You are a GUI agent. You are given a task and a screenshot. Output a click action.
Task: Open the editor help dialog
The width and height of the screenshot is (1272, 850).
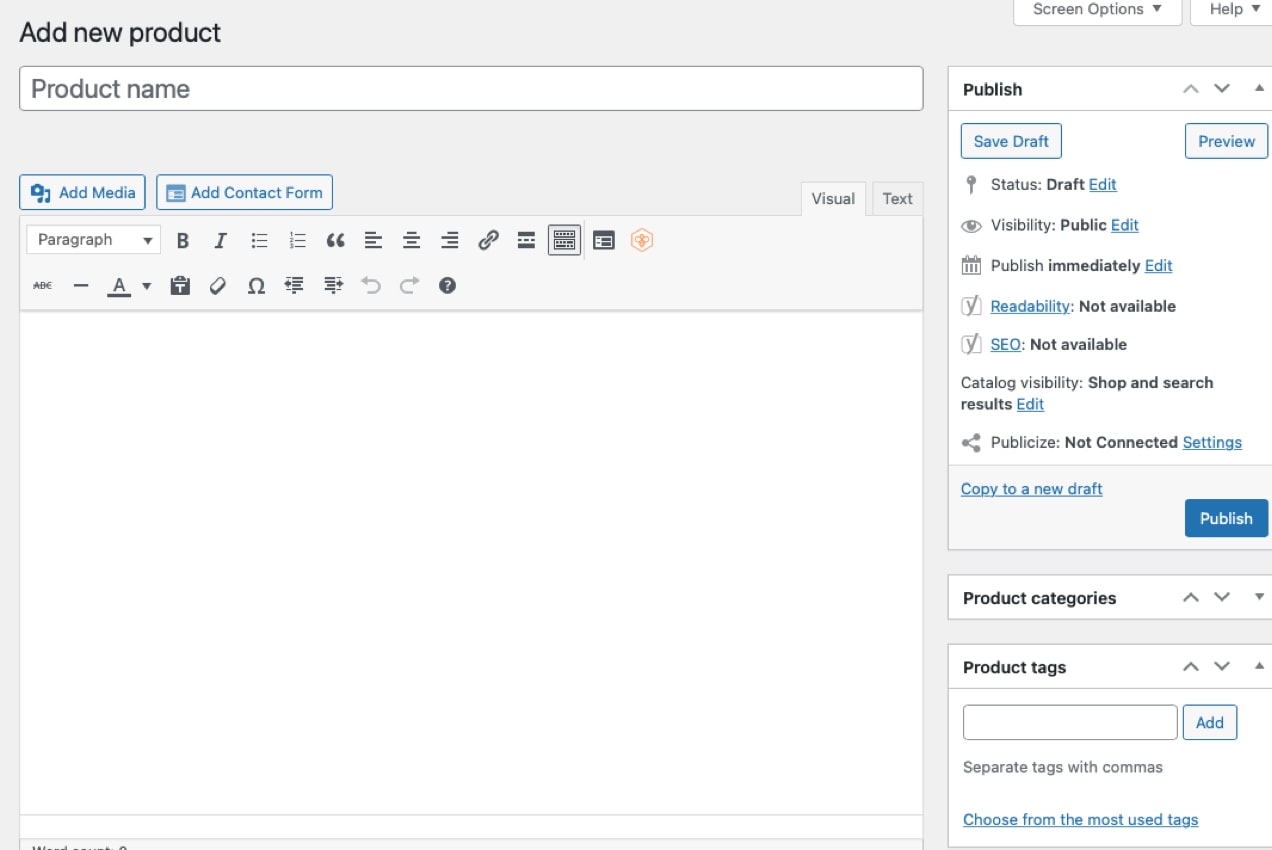tap(447, 286)
